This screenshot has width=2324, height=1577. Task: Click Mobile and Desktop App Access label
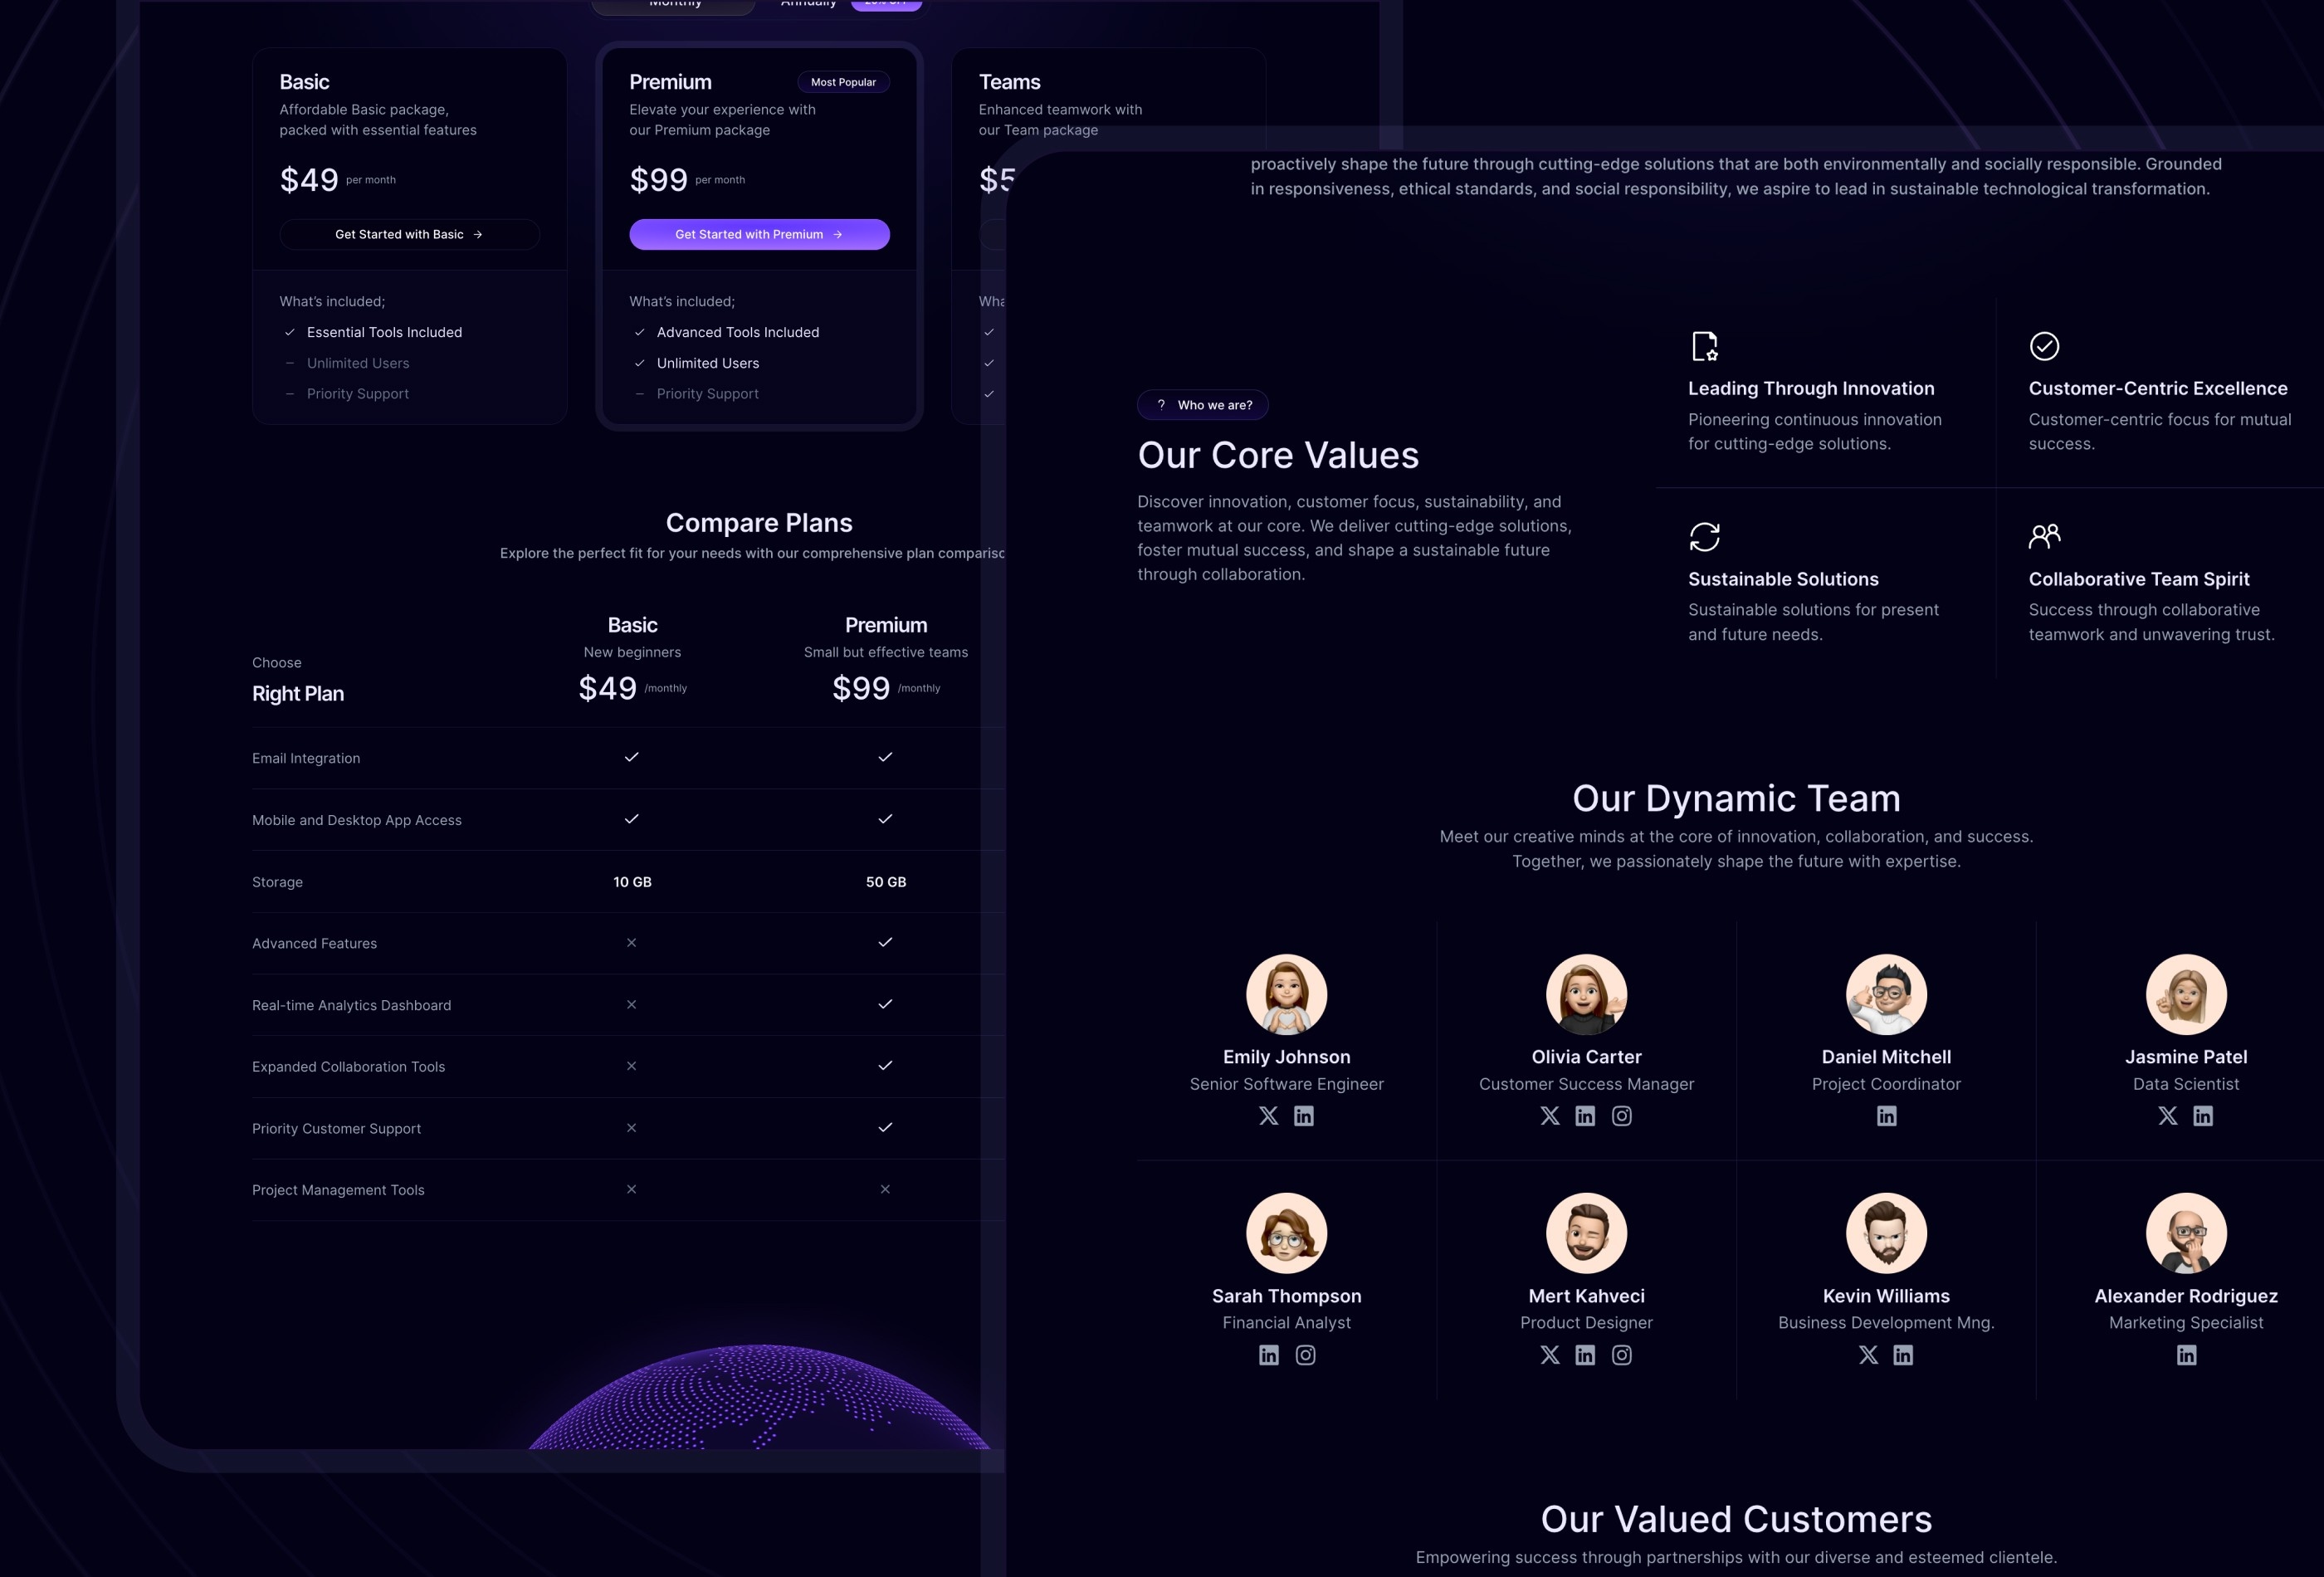pyautogui.click(x=357, y=820)
